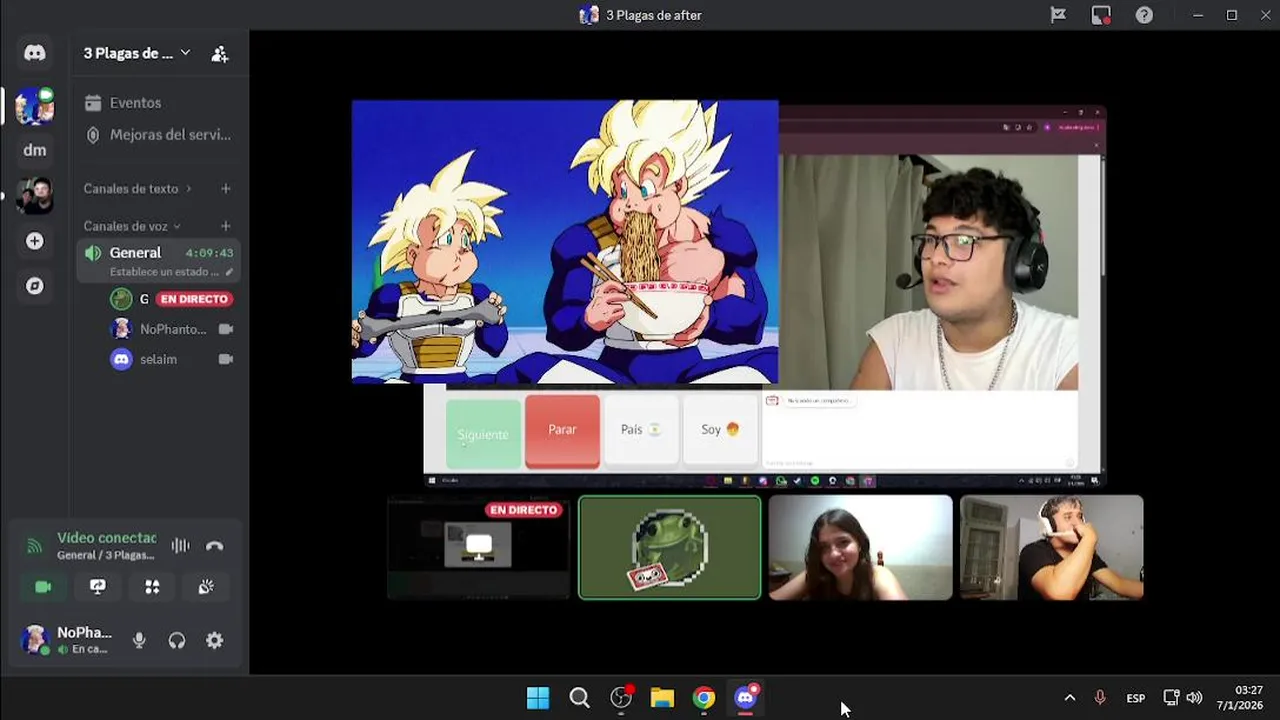Collapse Canales de texto category
Viewport: 1280px width, 720px height.
137,188
